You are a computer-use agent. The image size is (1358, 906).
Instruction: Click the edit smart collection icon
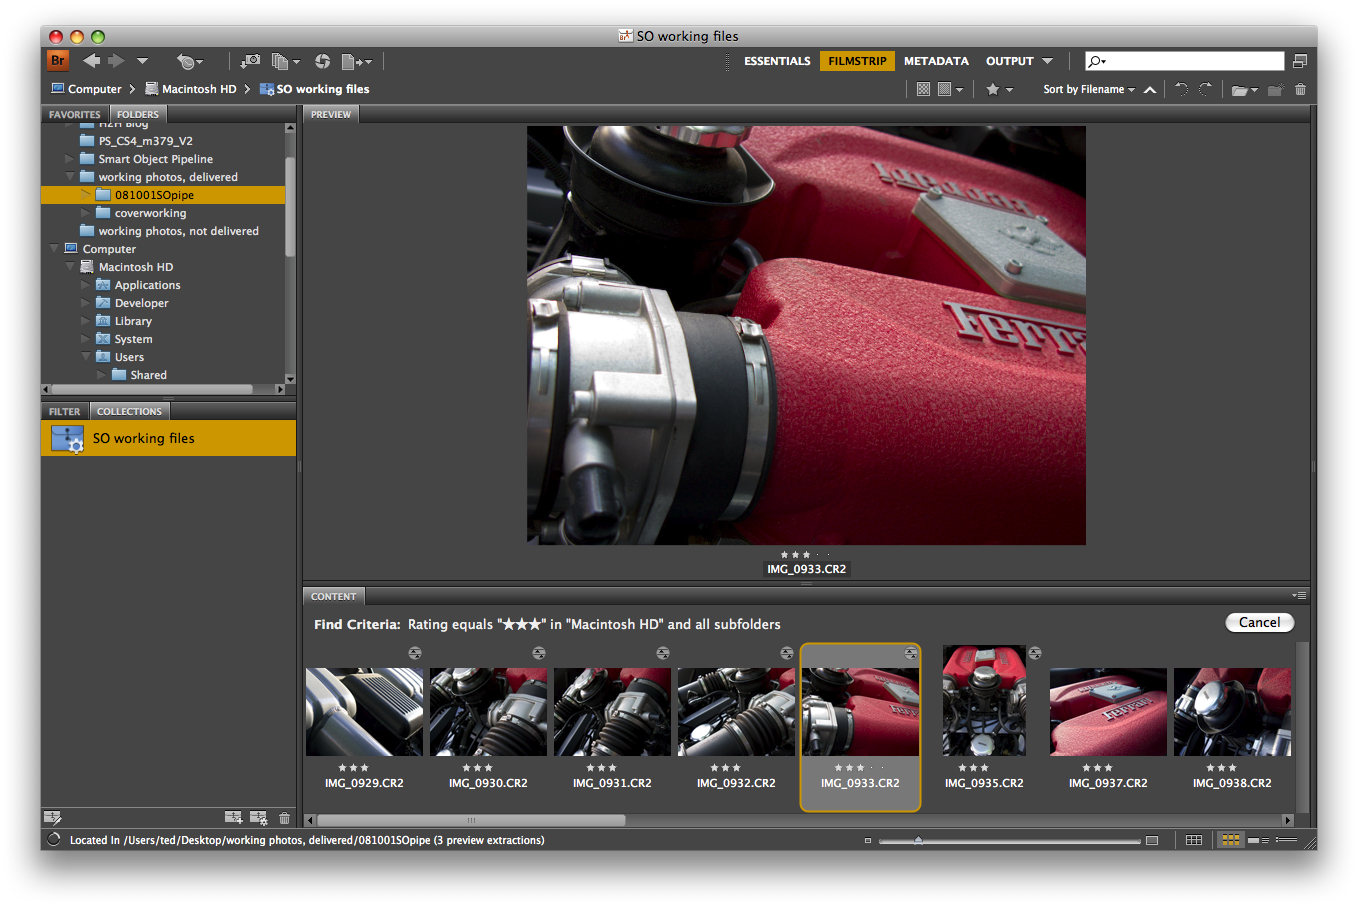[x=53, y=818]
